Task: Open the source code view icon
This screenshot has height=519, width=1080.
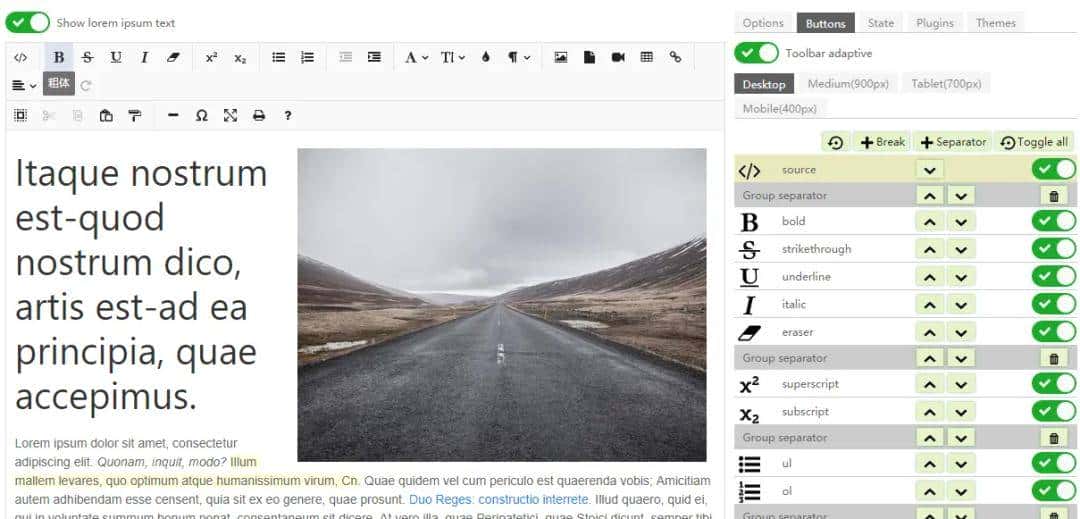Action: (x=21, y=58)
